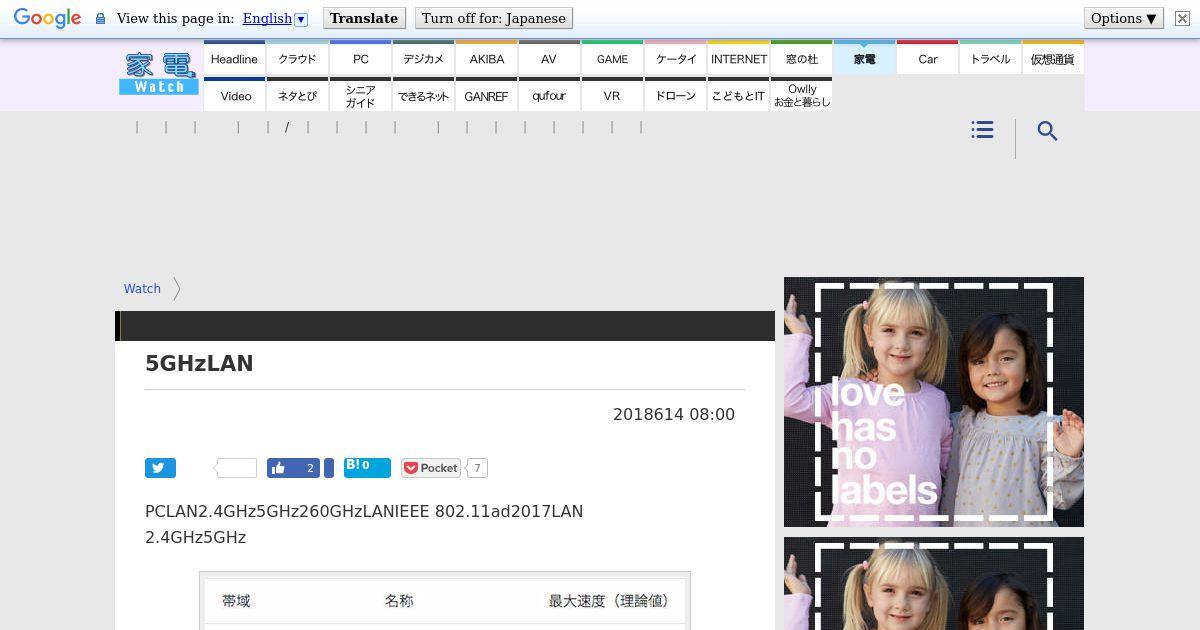Click the 家電 Watch site logo
The width and height of the screenshot is (1200, 630).
[159, 73]
